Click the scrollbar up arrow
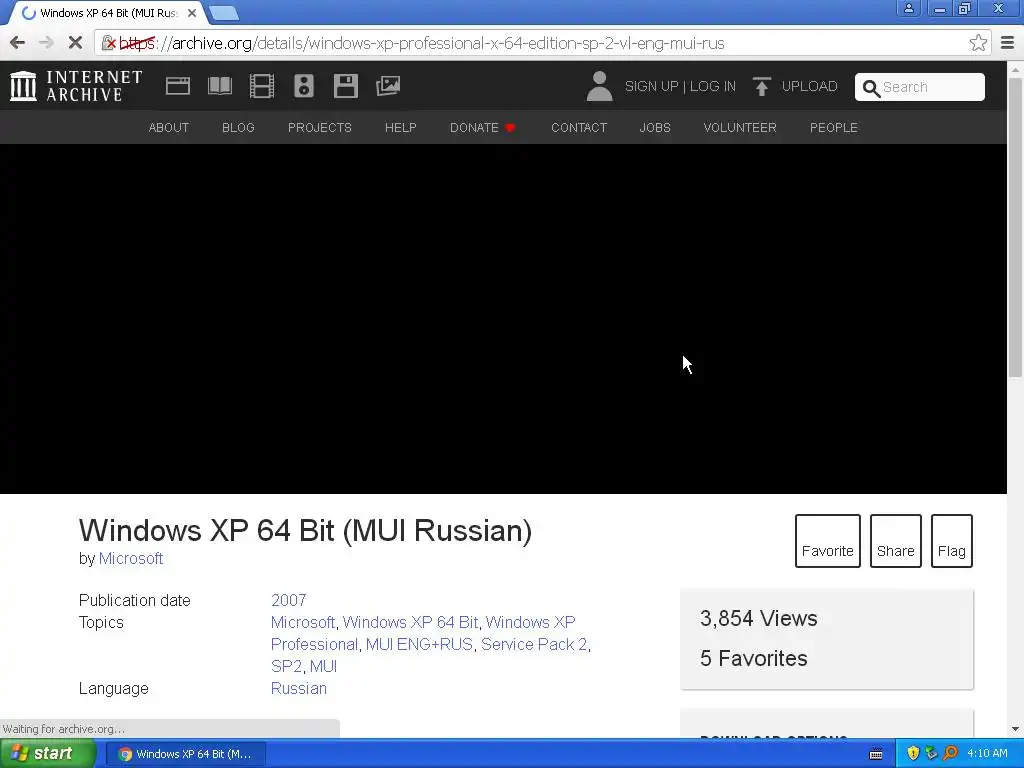 (x=1015, y=68)
